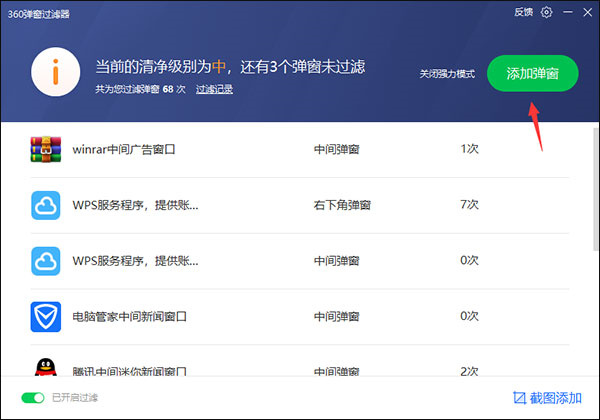Click the WinRAR icon in list

tap(46, 149)
